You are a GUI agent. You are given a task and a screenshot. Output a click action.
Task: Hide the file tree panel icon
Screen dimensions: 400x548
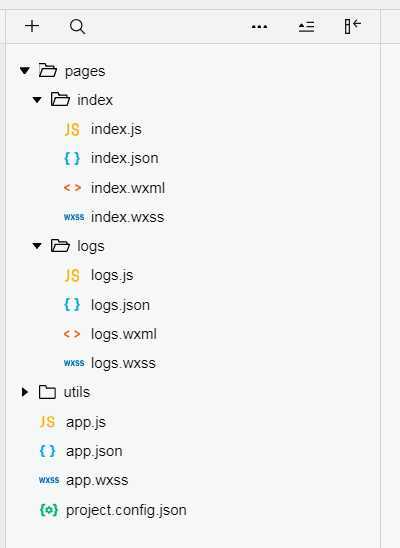click(352, 26)
